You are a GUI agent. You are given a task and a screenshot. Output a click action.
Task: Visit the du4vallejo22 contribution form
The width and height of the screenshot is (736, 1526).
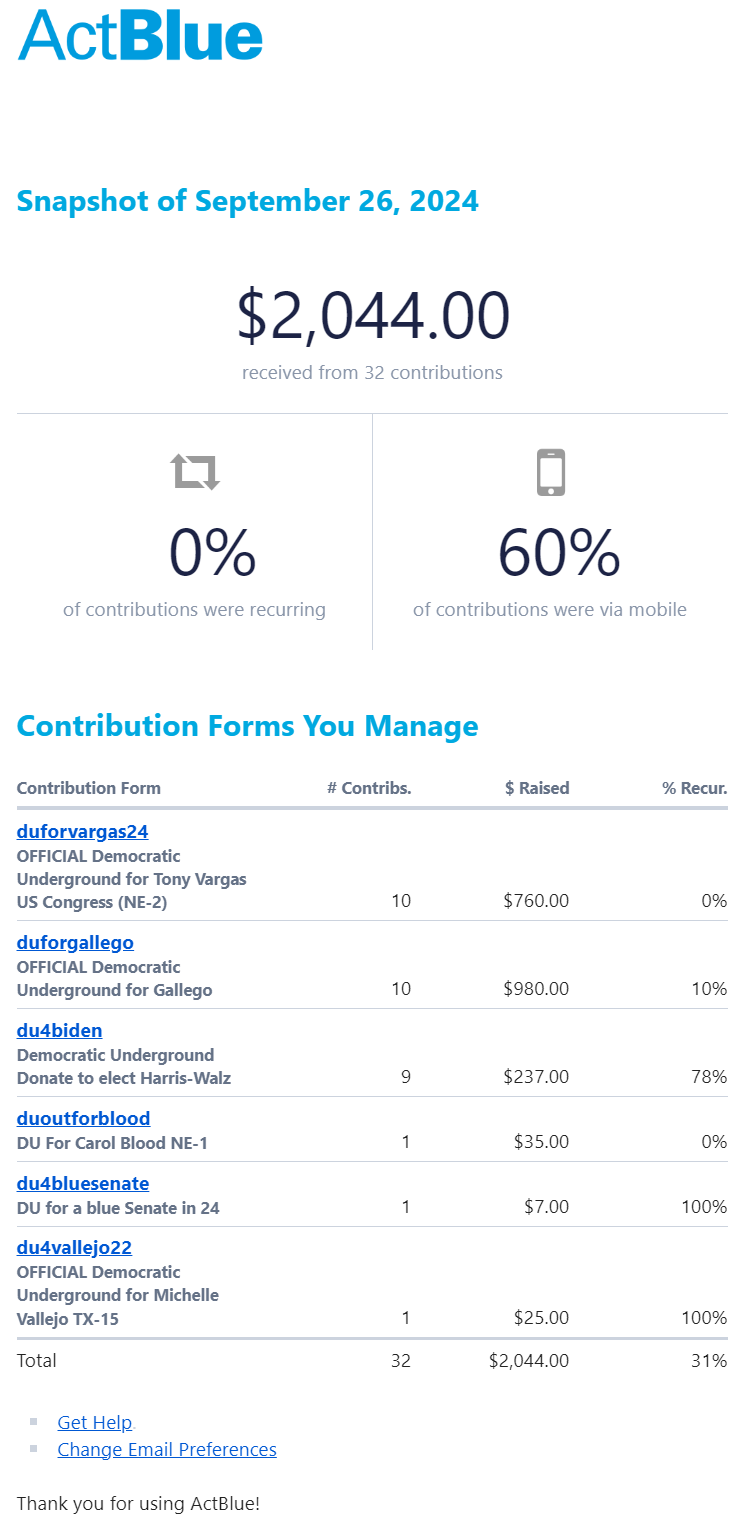click(74, 1247)
